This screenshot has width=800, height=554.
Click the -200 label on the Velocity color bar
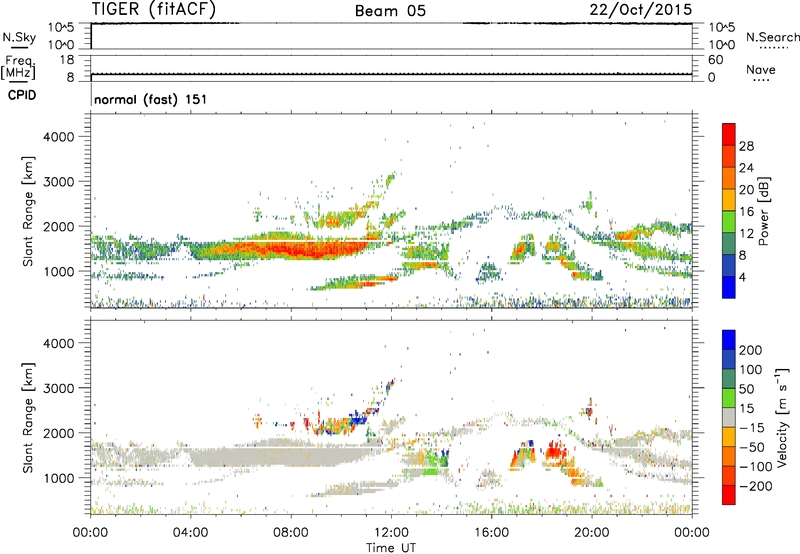(756, 486)
